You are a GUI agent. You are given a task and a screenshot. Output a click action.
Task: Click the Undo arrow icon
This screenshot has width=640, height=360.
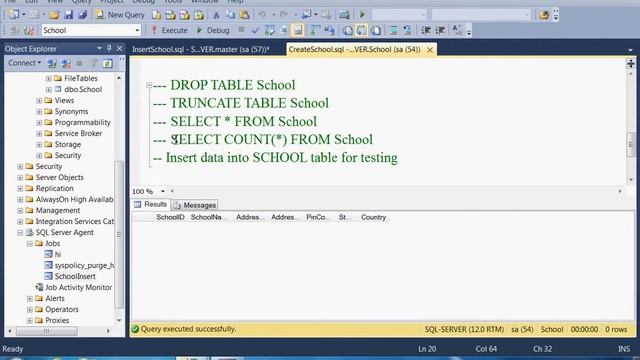(262, 15)
